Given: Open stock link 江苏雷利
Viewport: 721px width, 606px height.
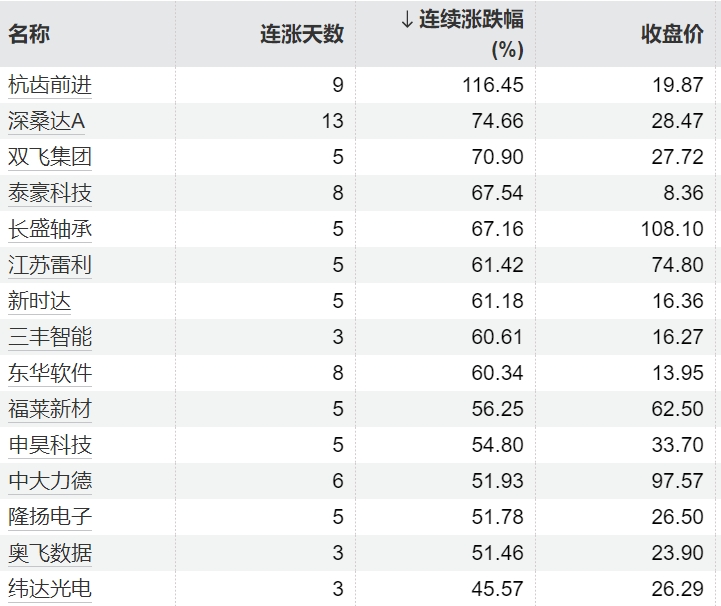Looking at the screenshot, I should click(x=50, y=265).
